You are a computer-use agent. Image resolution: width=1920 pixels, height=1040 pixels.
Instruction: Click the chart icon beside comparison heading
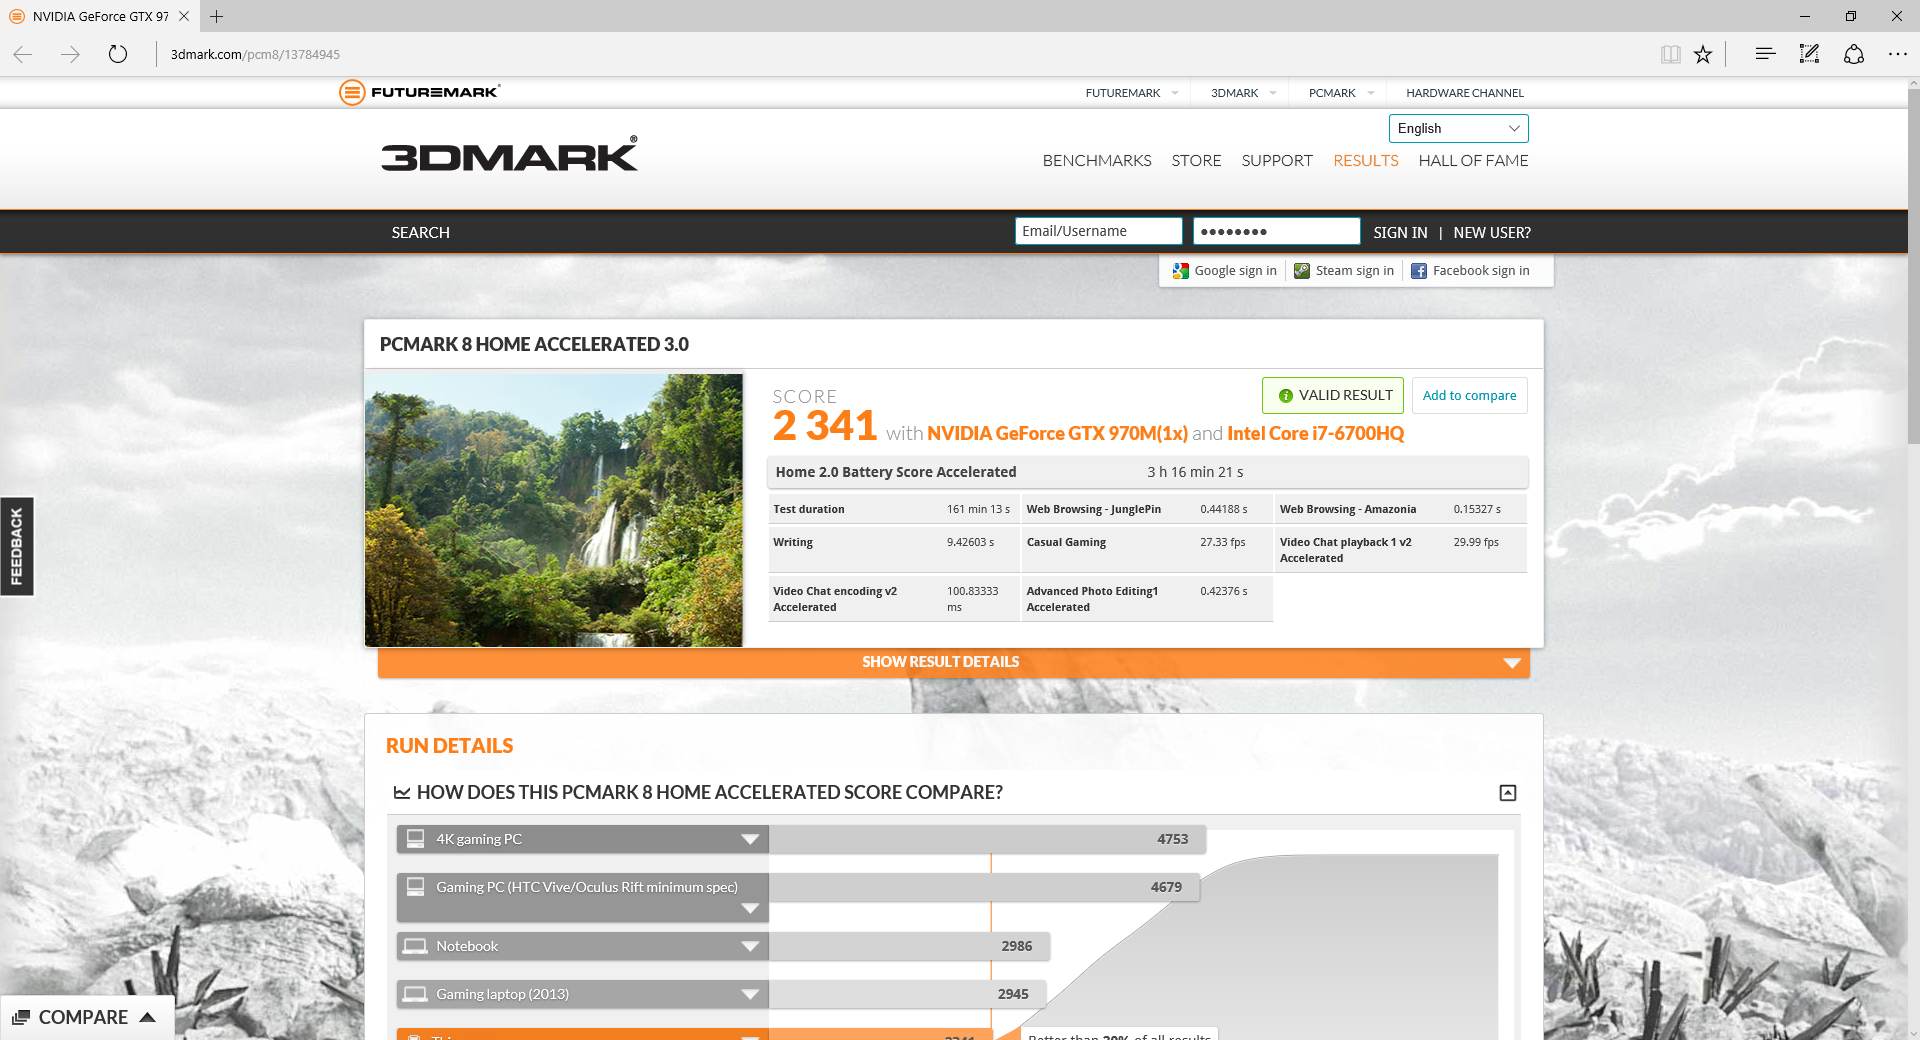pyautogui.click(x=402, y=793)
